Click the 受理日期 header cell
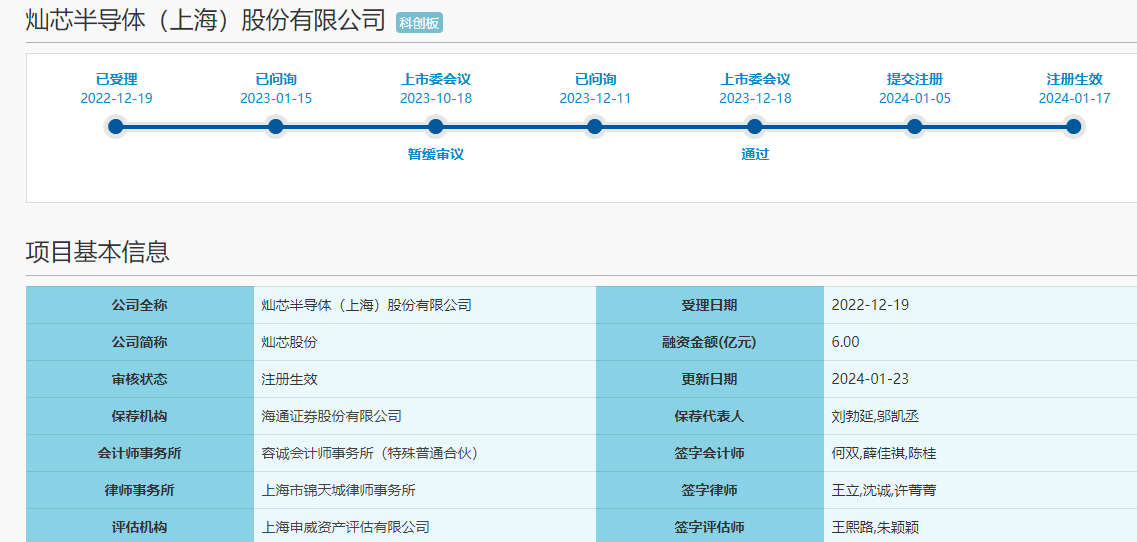 (x=710, y=305)
